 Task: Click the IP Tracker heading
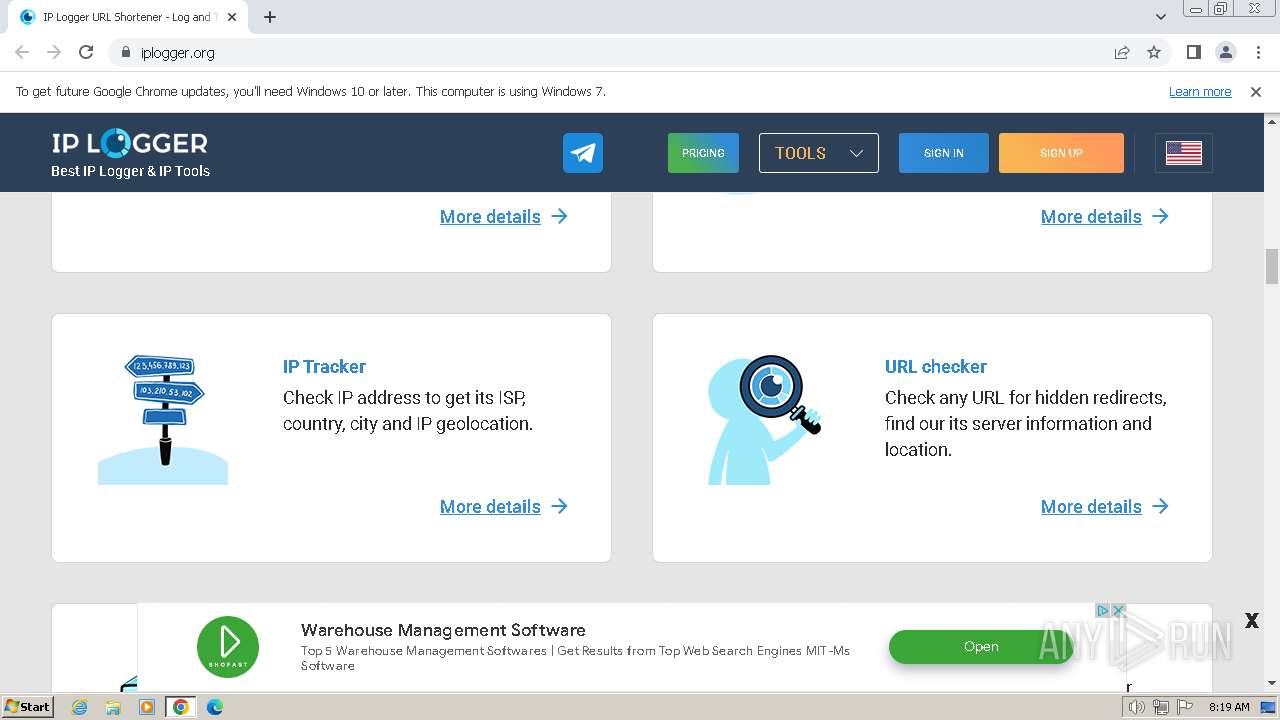(x=324, y=366)
